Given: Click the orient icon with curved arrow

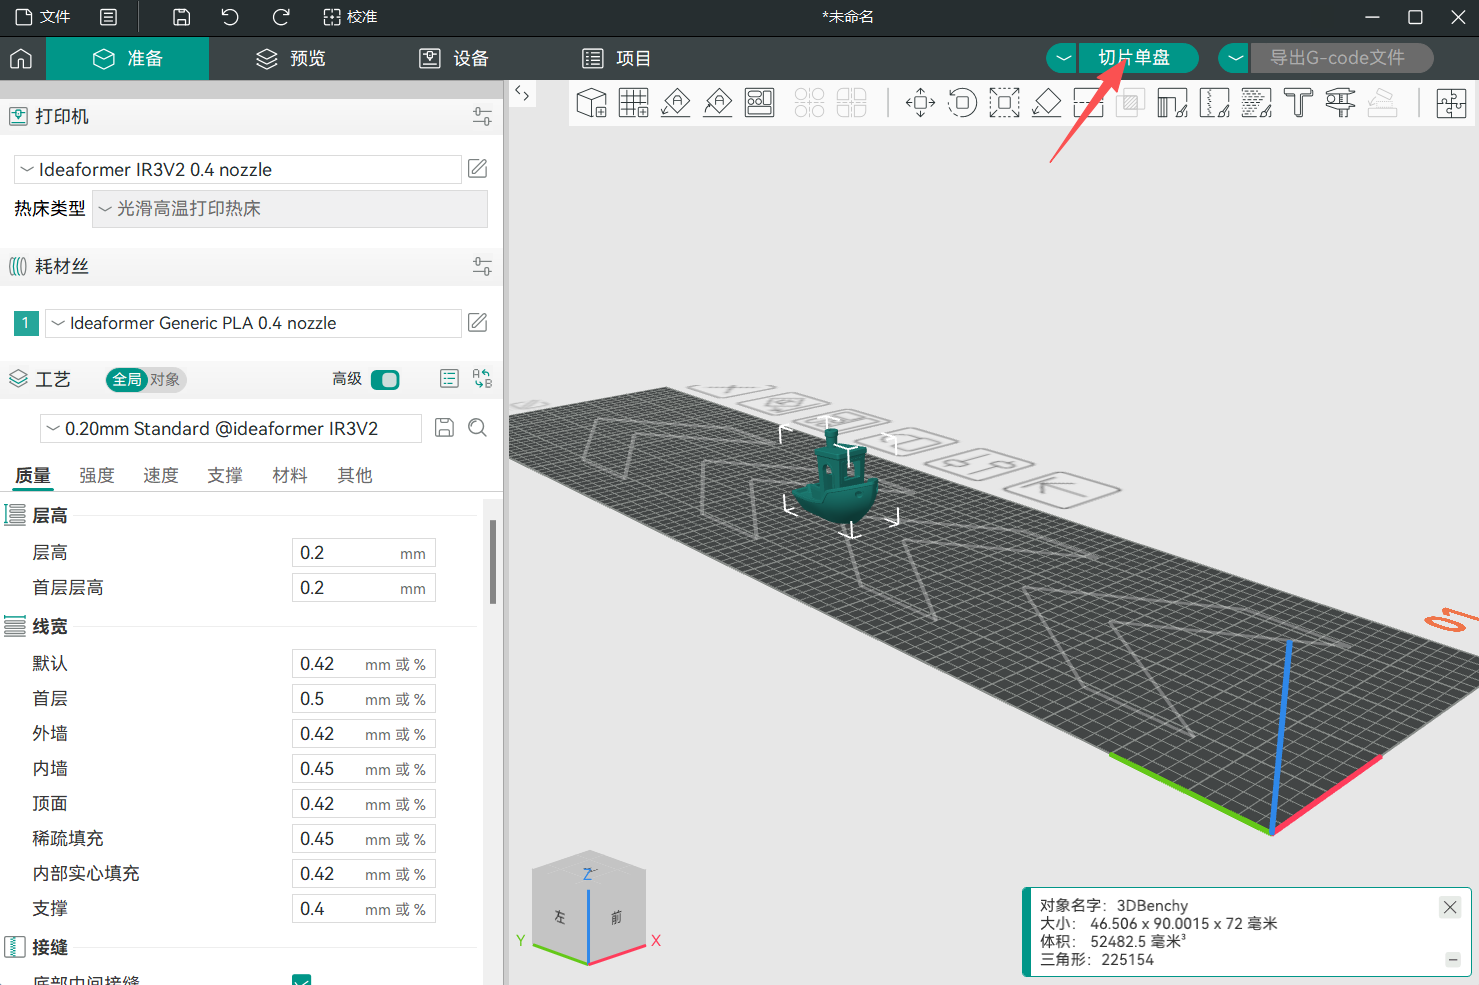Looking at the screenshot, I should coord(718,103).
